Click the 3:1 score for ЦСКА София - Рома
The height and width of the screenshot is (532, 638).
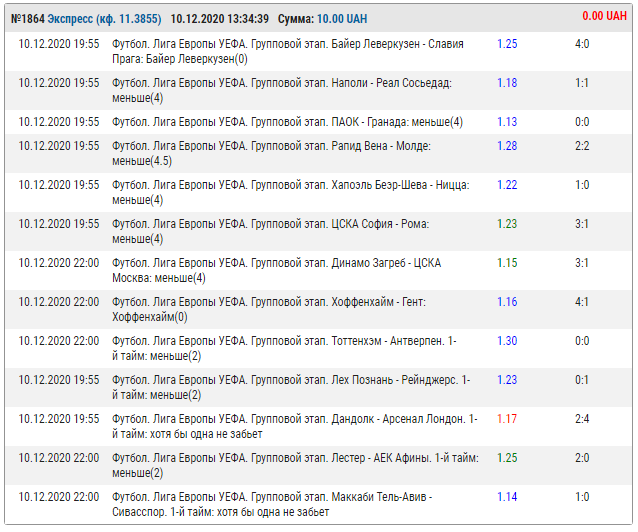pos(582,223)
